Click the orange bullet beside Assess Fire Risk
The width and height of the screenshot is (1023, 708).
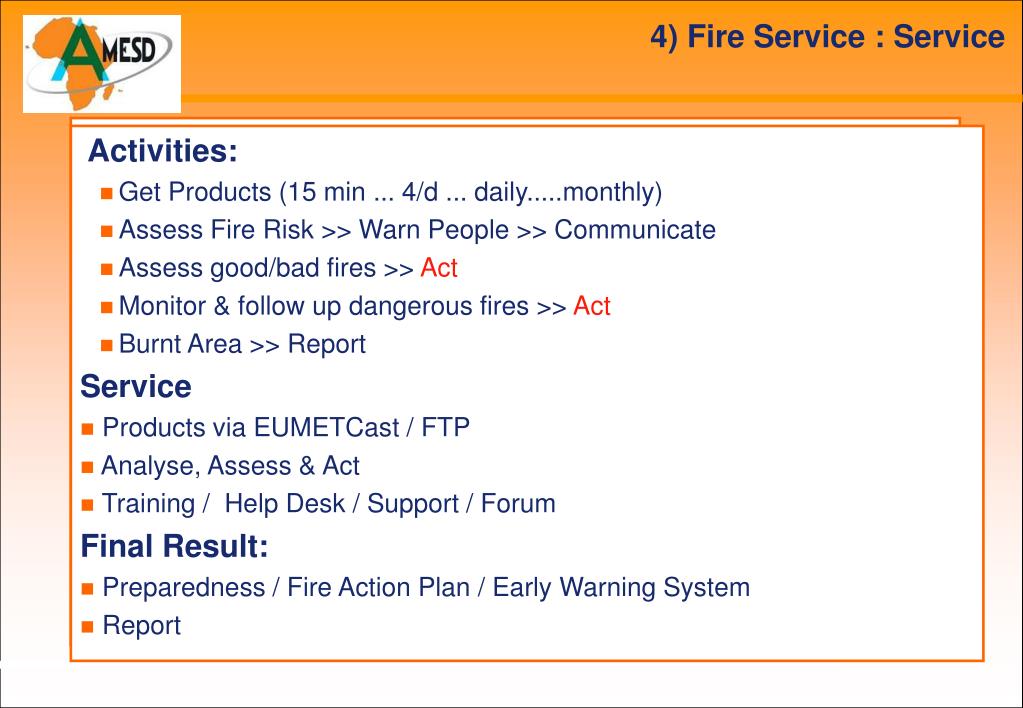click(107, 232)
